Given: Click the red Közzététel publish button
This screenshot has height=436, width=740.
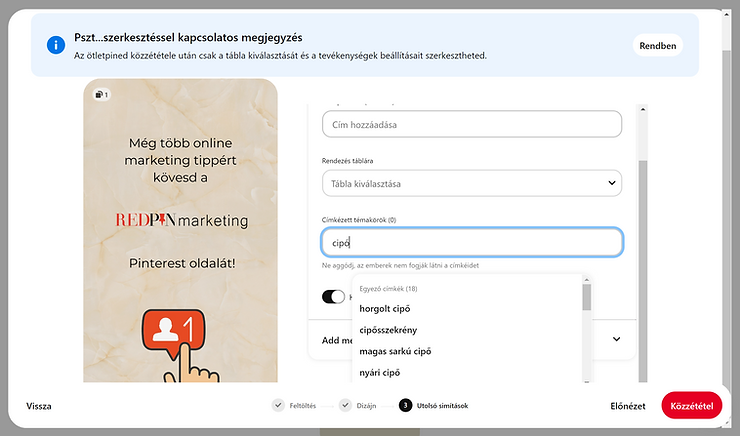Looking at the screenshot, I should pos(691,405).
